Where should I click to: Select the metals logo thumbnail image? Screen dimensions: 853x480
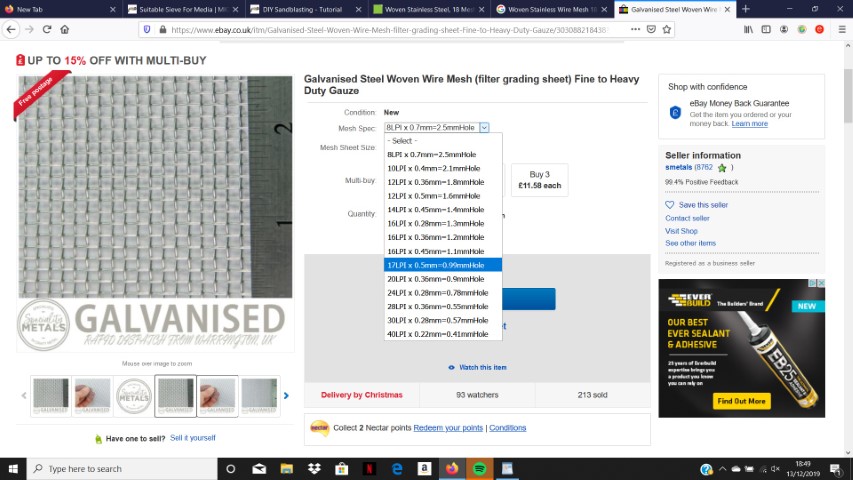point(134,396)
